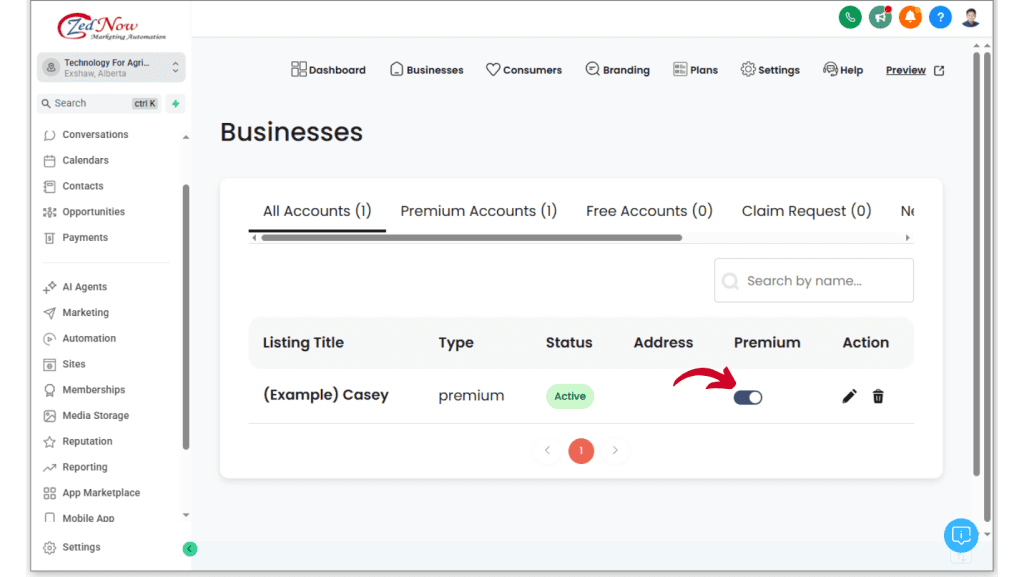Open the Calendars section from the sidebar

49,160
